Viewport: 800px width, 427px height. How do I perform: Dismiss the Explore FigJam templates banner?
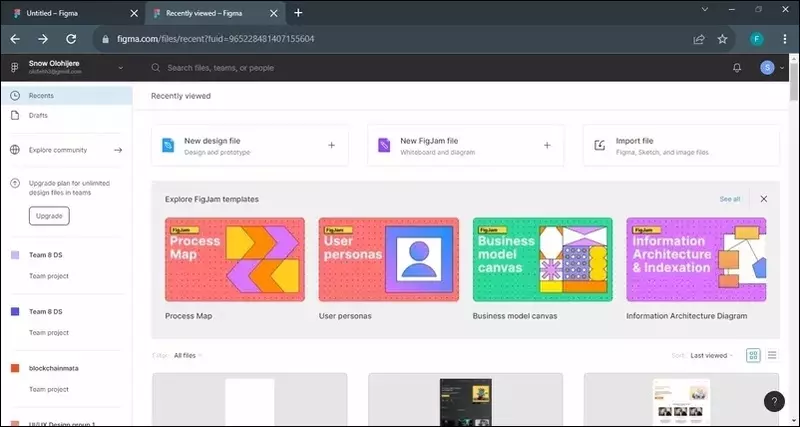[x=763, y=199]
